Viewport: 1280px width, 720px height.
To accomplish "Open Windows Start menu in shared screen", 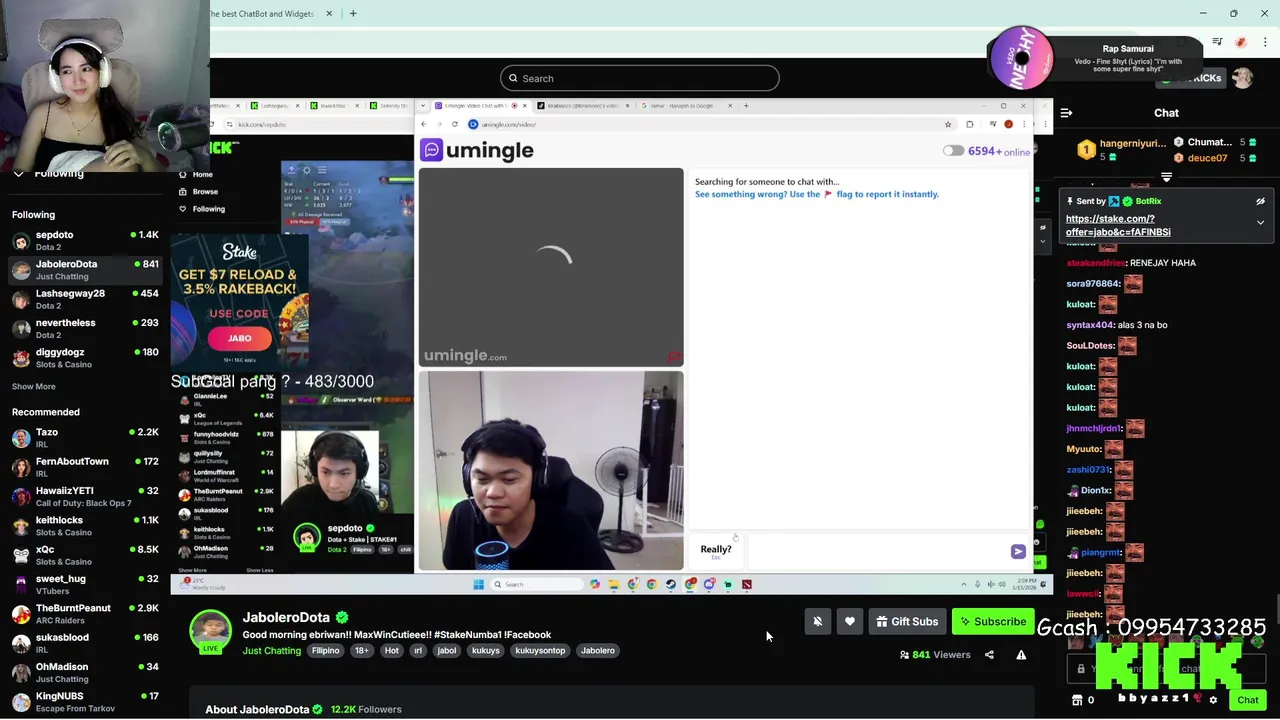I will pos(478,584).
